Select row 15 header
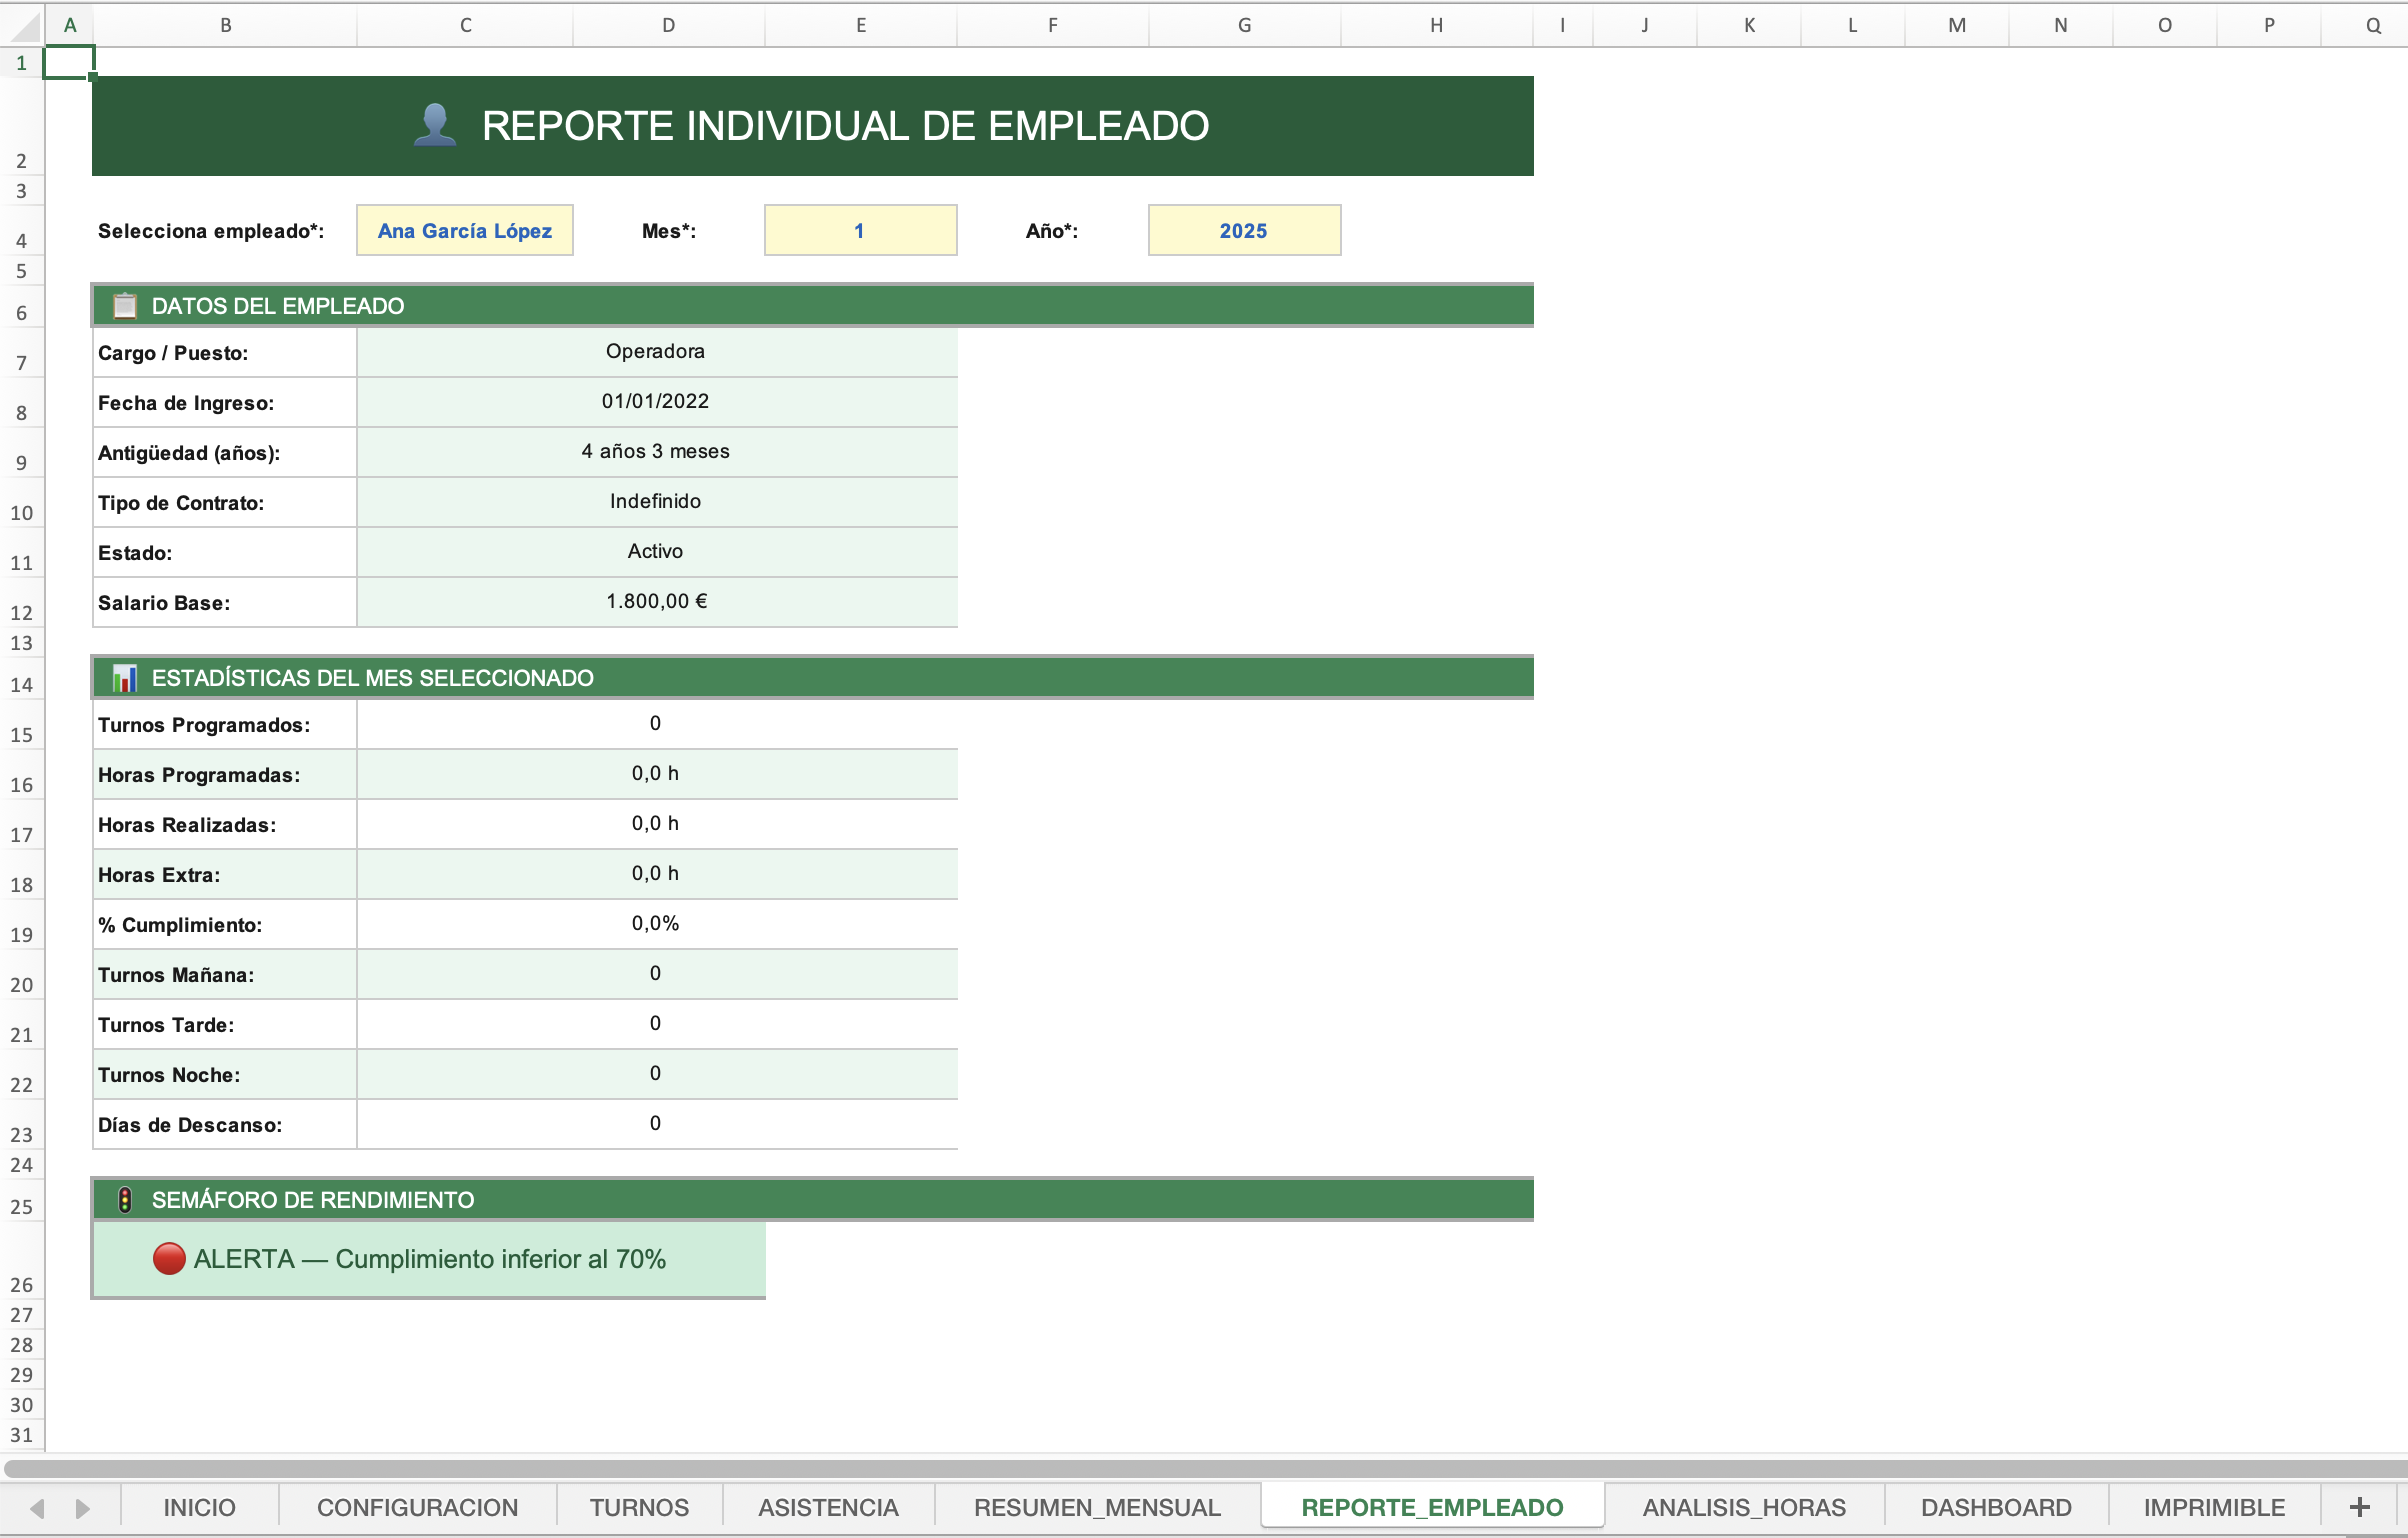The width and height of the screenshot is (2408, 1538). (21, 724)
